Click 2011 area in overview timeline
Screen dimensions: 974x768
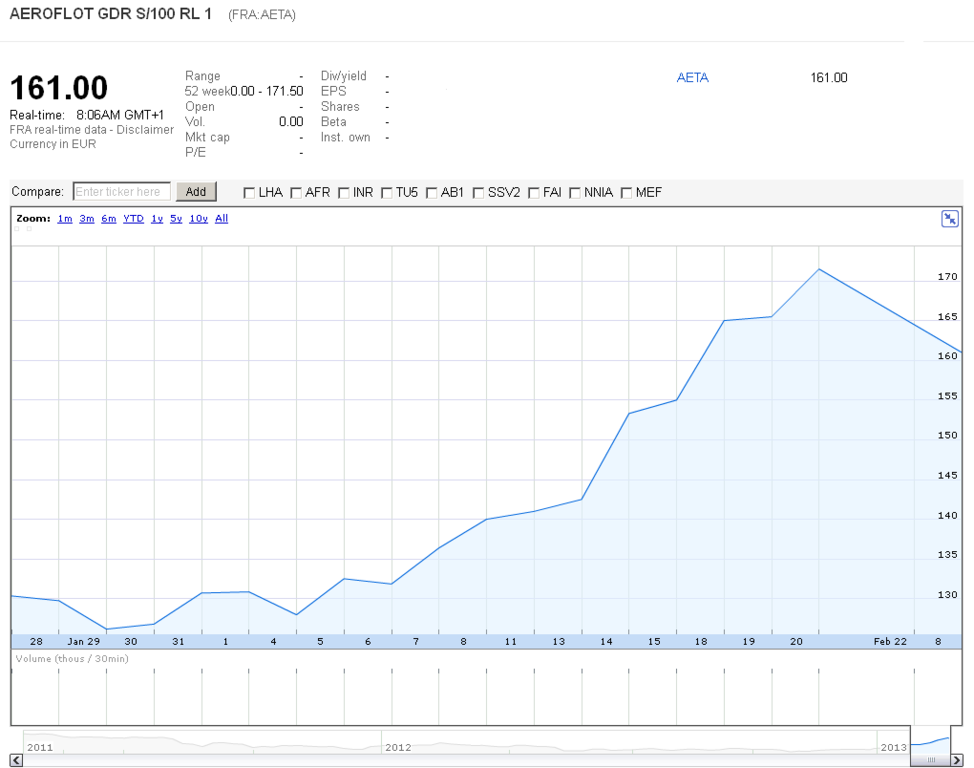pyautogui.click(x=40, y=747)
